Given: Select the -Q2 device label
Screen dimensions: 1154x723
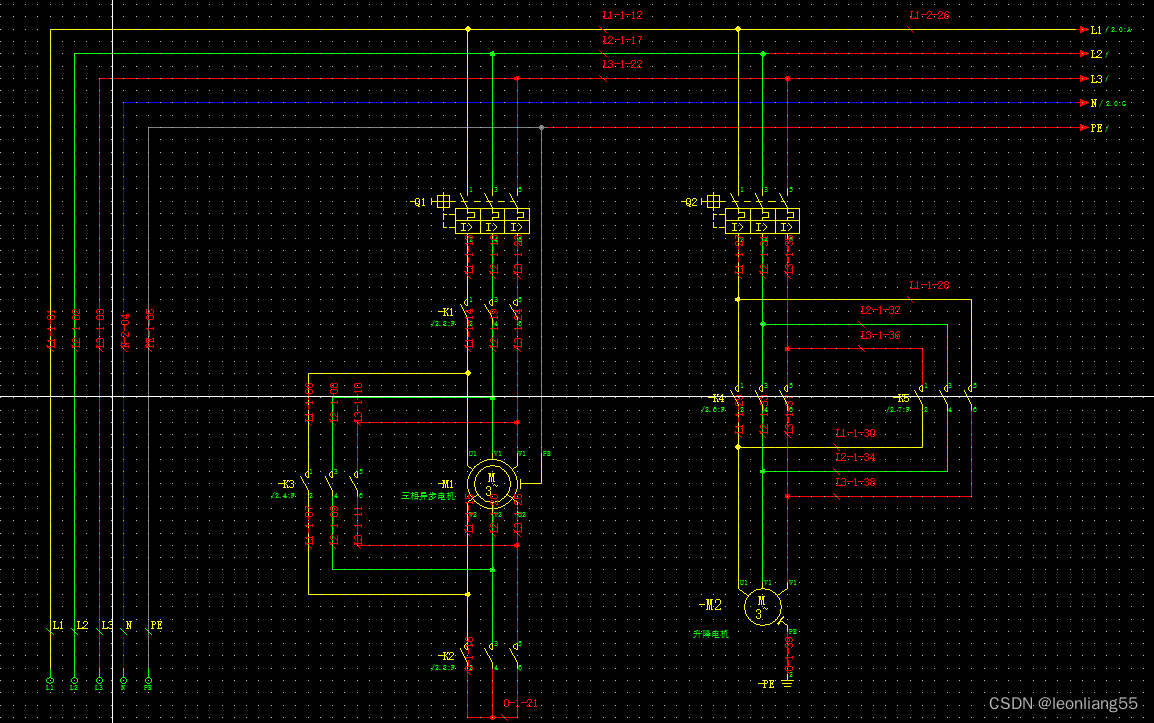Looking at the screenshot, I should (689, 202).
